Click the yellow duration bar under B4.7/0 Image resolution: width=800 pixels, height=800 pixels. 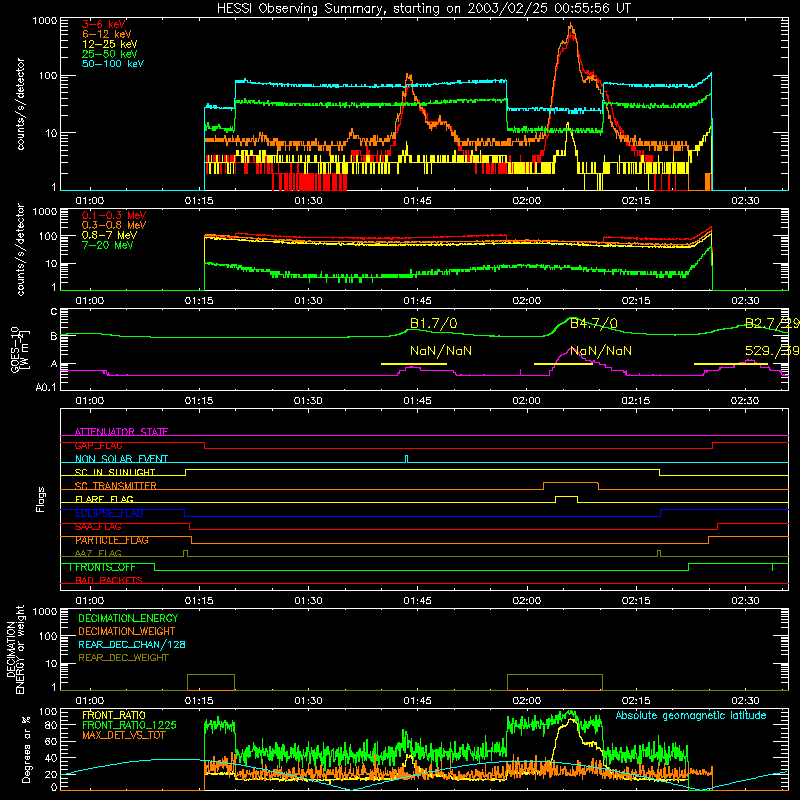coord(563,364)
